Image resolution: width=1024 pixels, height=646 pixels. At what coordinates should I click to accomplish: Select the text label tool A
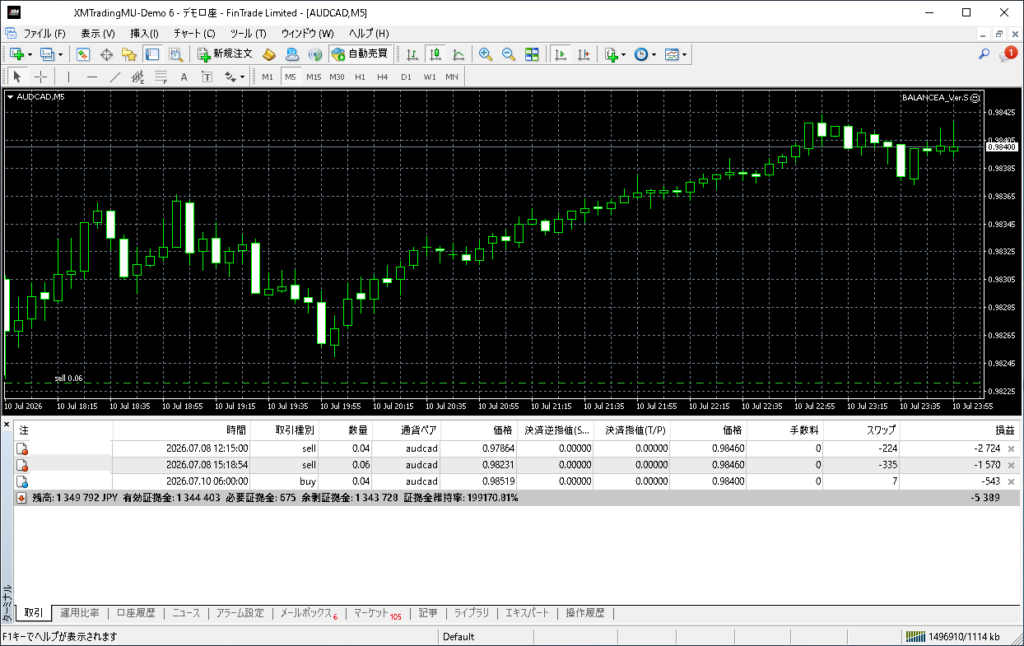pyautogui.click(x=184, y=77)
